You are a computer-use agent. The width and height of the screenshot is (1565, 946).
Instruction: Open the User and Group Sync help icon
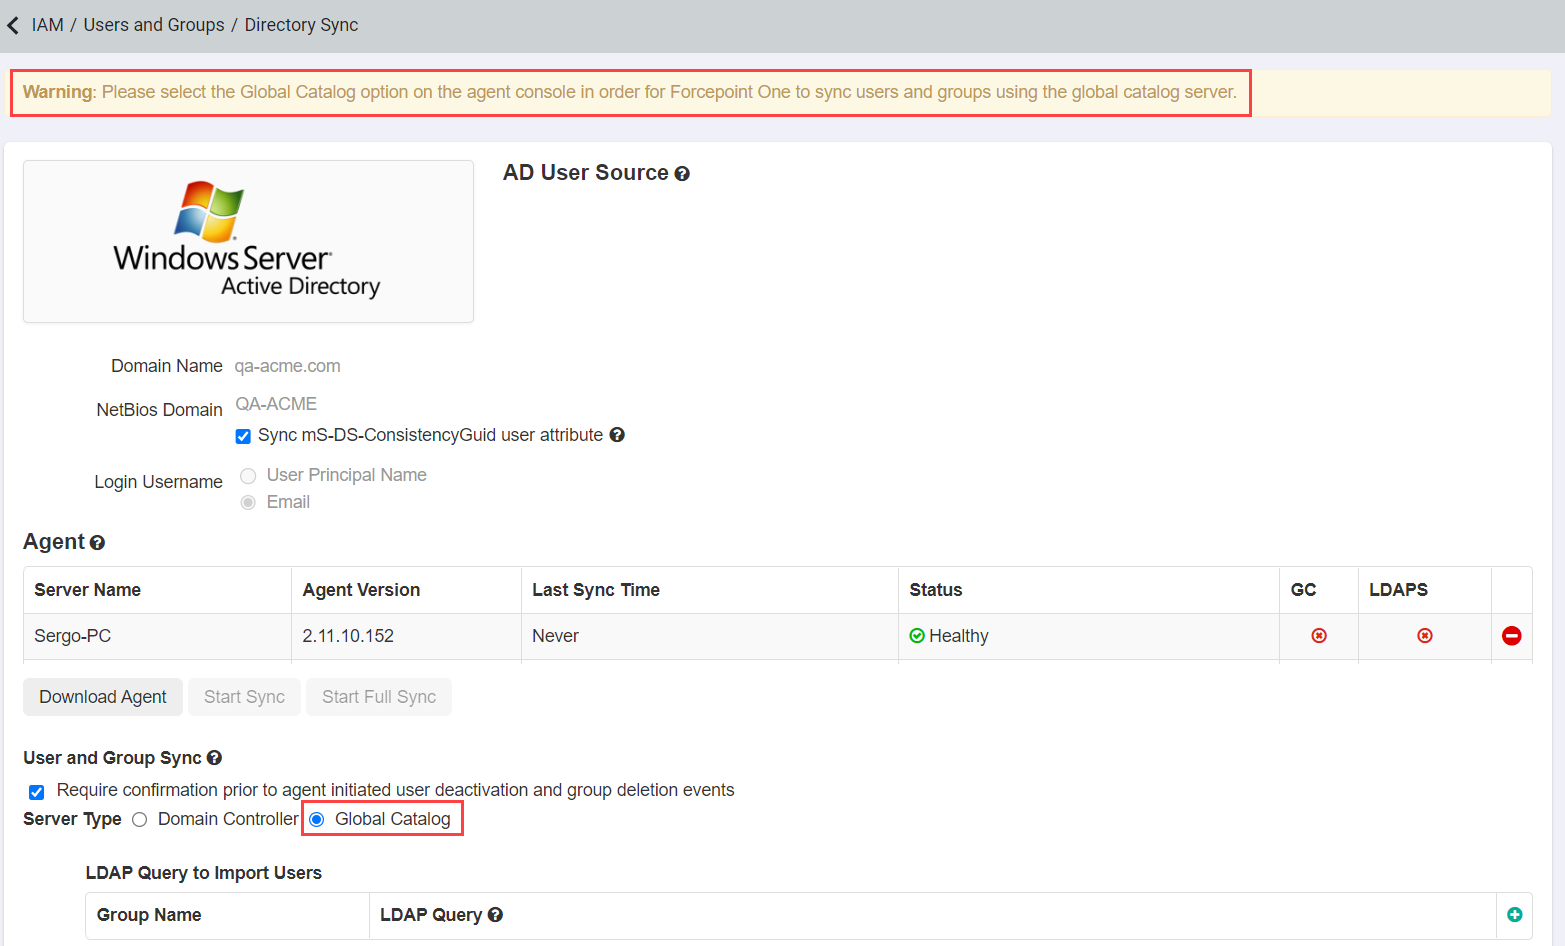(x=214, y=758)
